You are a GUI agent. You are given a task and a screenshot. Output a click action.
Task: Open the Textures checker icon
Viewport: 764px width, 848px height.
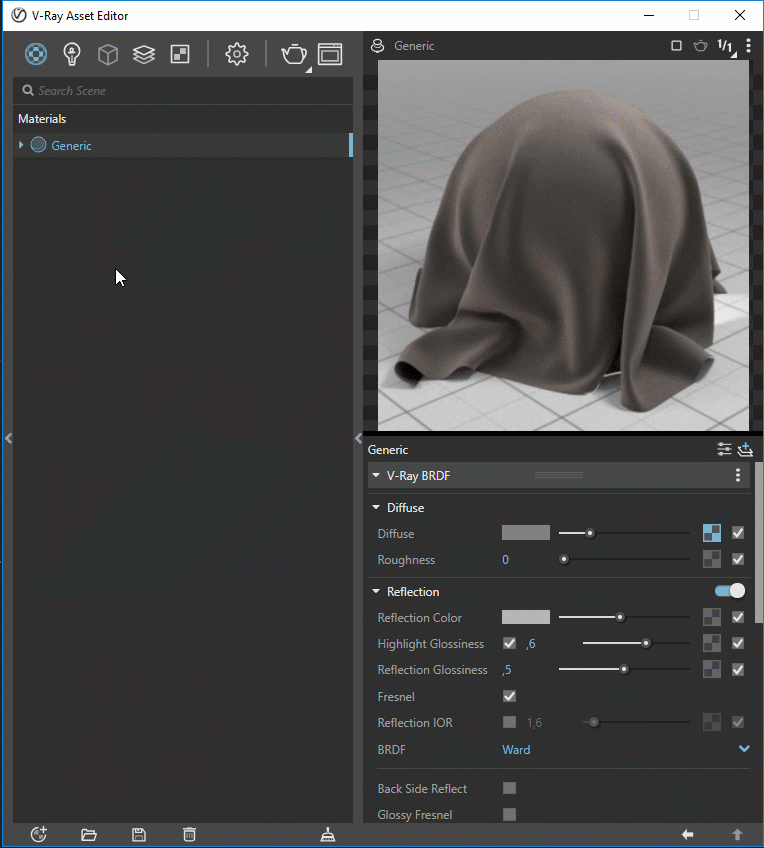click(180, 54)
